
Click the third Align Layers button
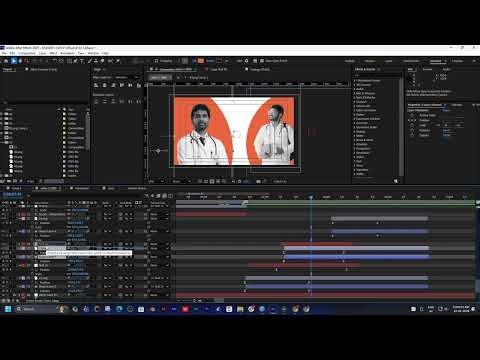tap(113, 85)
